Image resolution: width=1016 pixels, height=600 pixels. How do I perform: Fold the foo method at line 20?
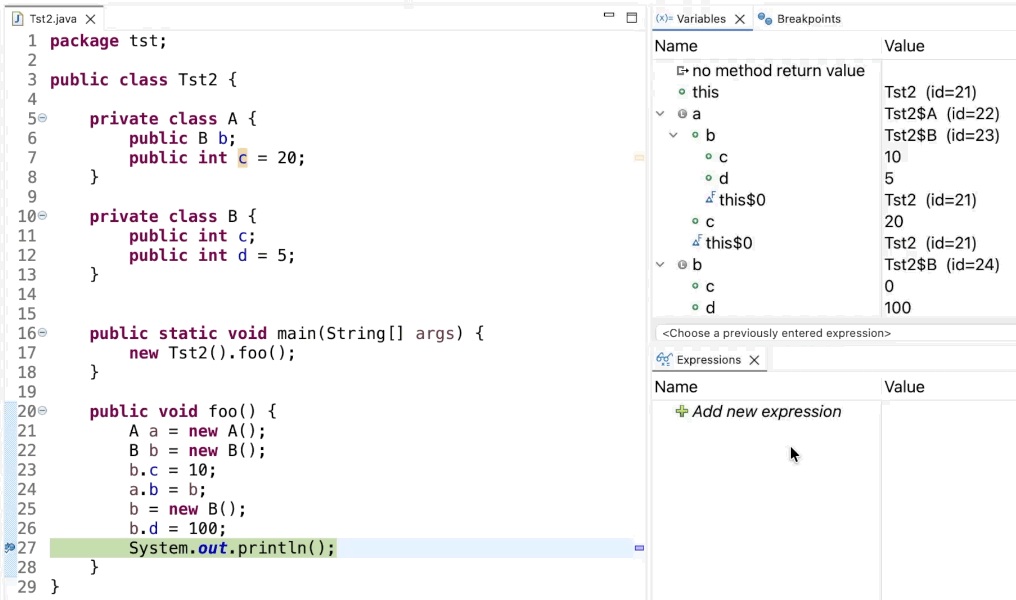(42, 410)
